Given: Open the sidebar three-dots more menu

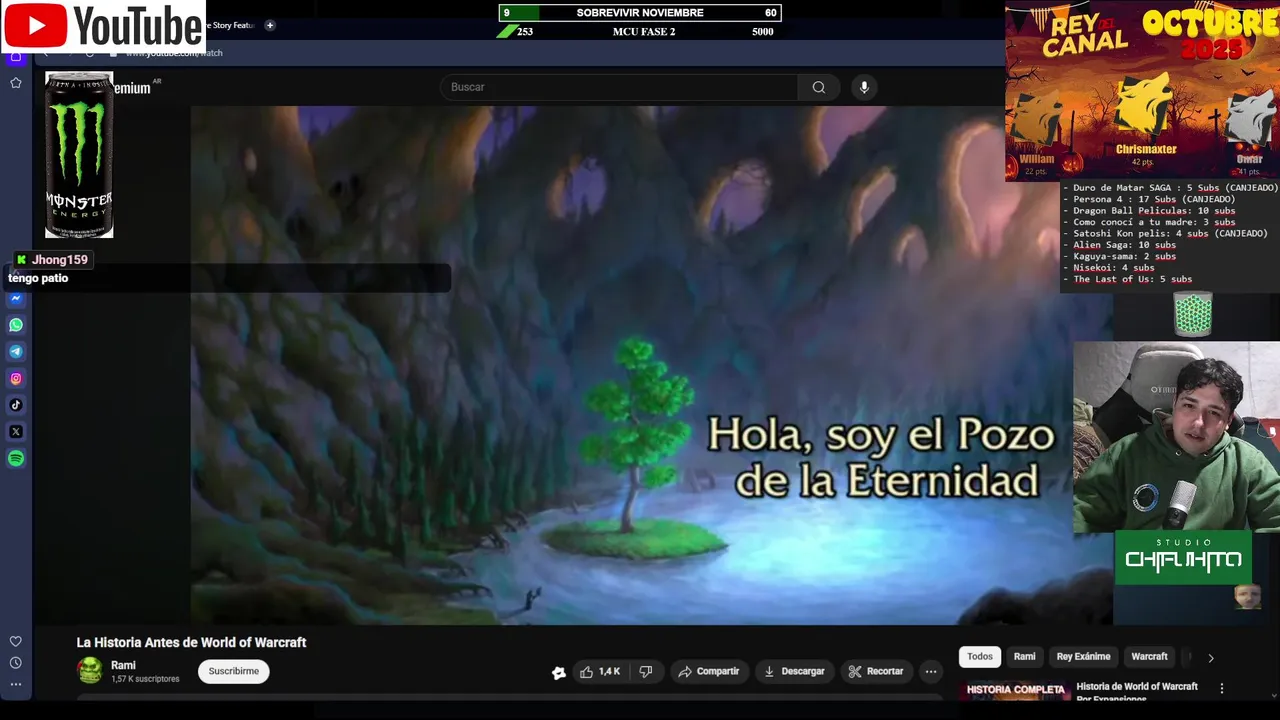Looking at the screenshot, I should pos(16,684).
